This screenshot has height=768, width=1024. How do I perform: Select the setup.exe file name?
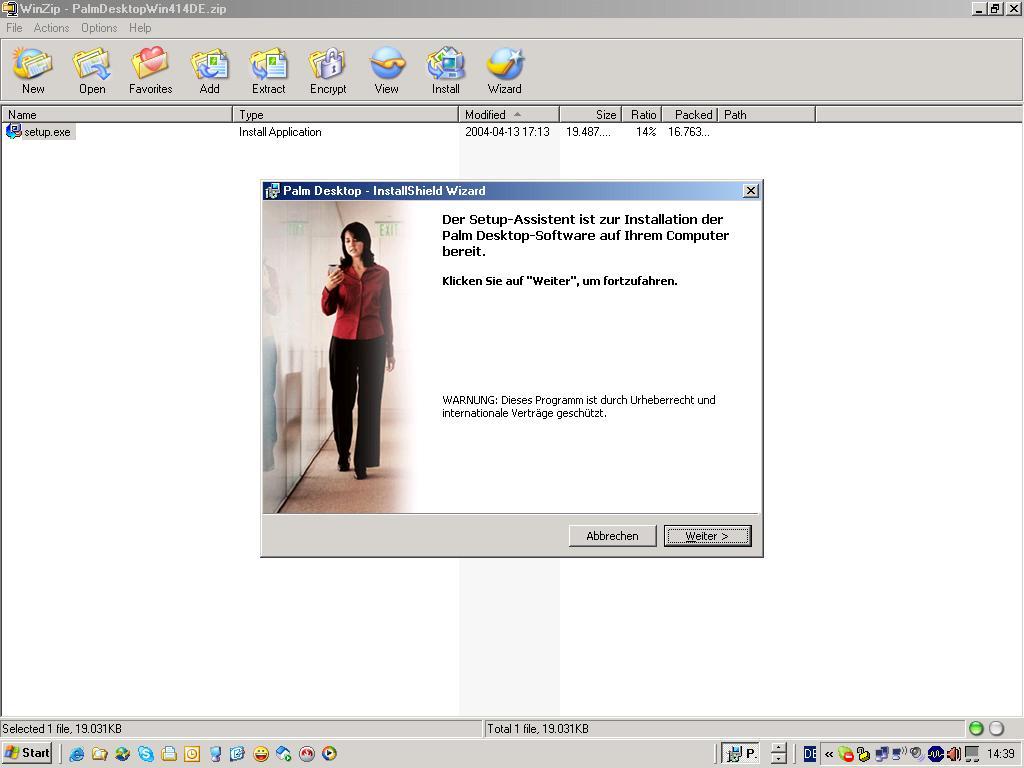(x=47, y=132)
